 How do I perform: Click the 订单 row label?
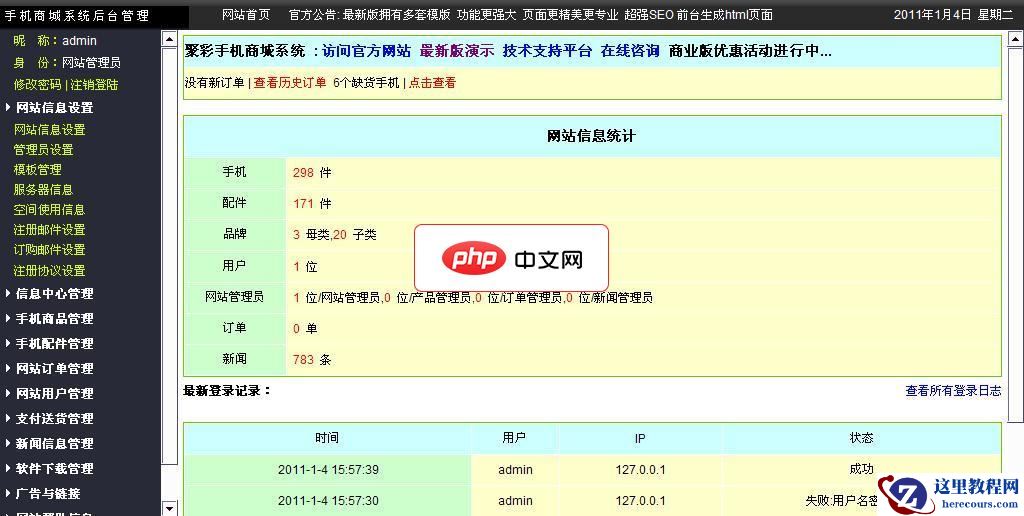point(234,328)
